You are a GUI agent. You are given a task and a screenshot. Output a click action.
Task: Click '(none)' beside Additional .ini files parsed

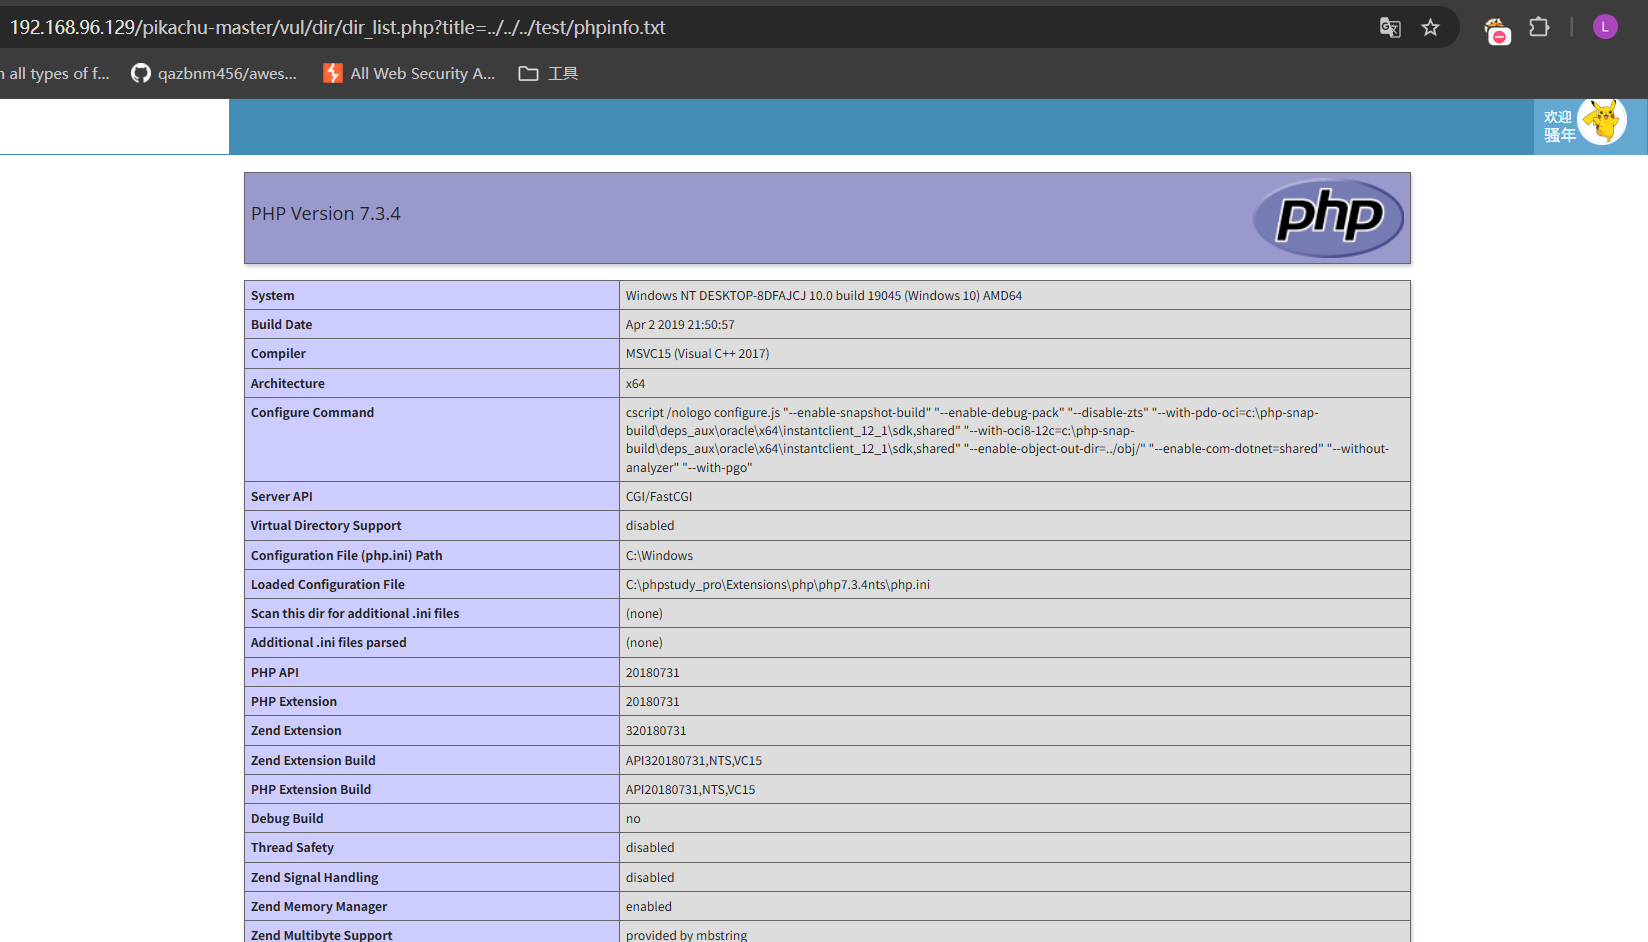click(x=644, y=643)
